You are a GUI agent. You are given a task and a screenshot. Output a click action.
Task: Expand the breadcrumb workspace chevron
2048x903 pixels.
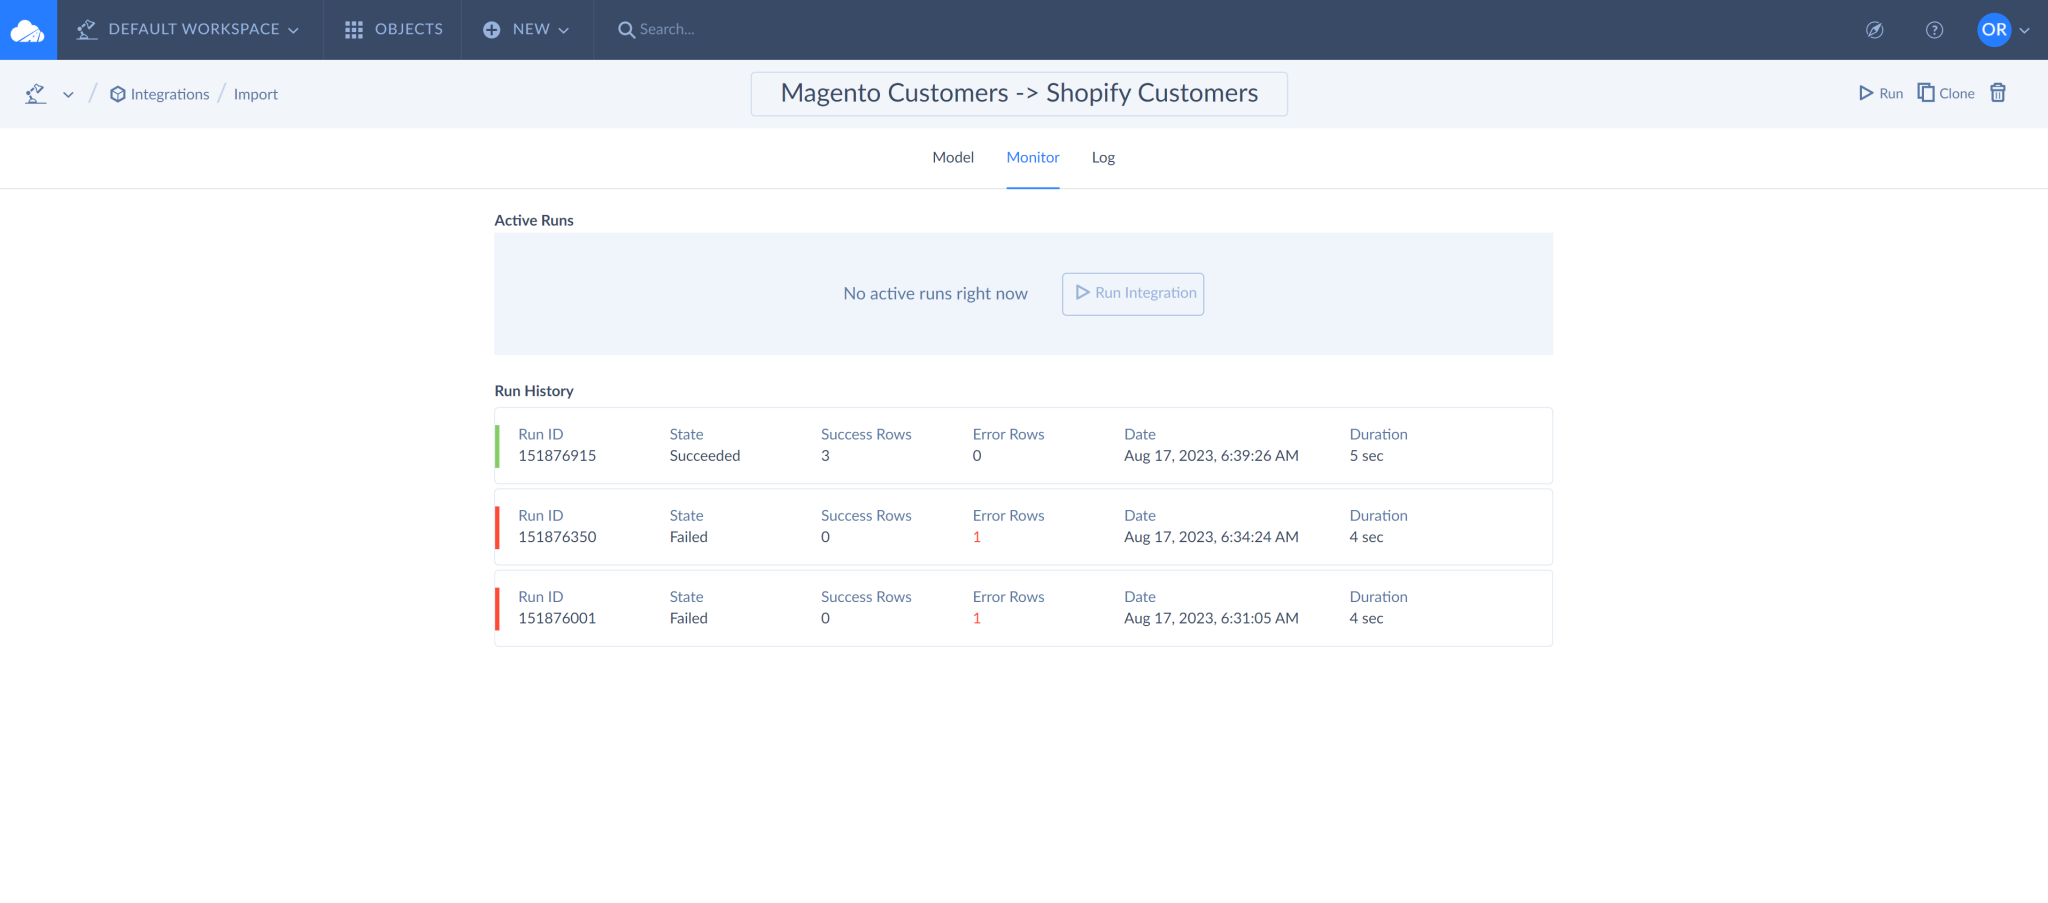click(68, 95)
